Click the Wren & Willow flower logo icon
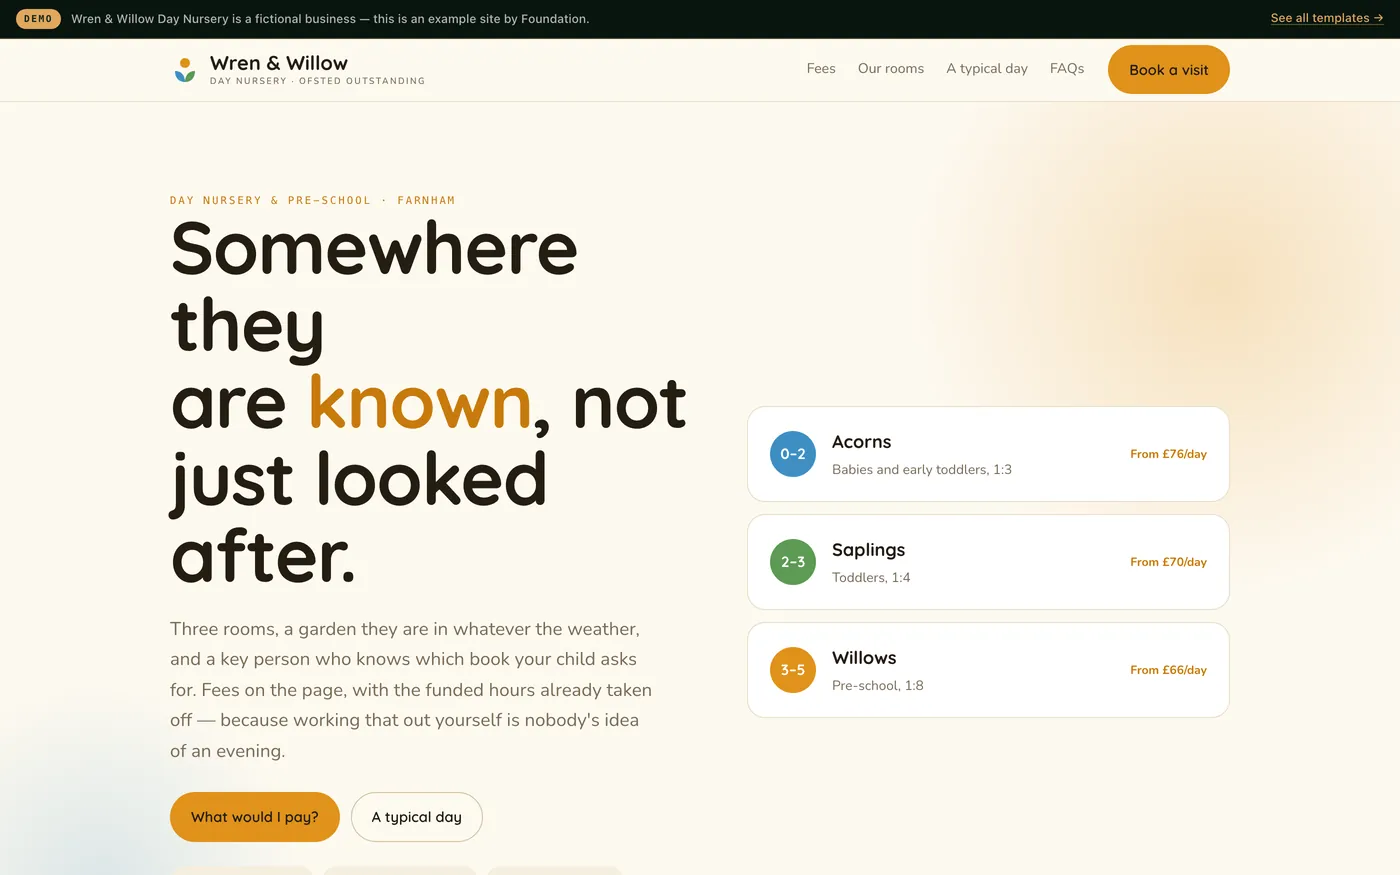Screen dimensions: 1400x875 [x=185, y=70]
